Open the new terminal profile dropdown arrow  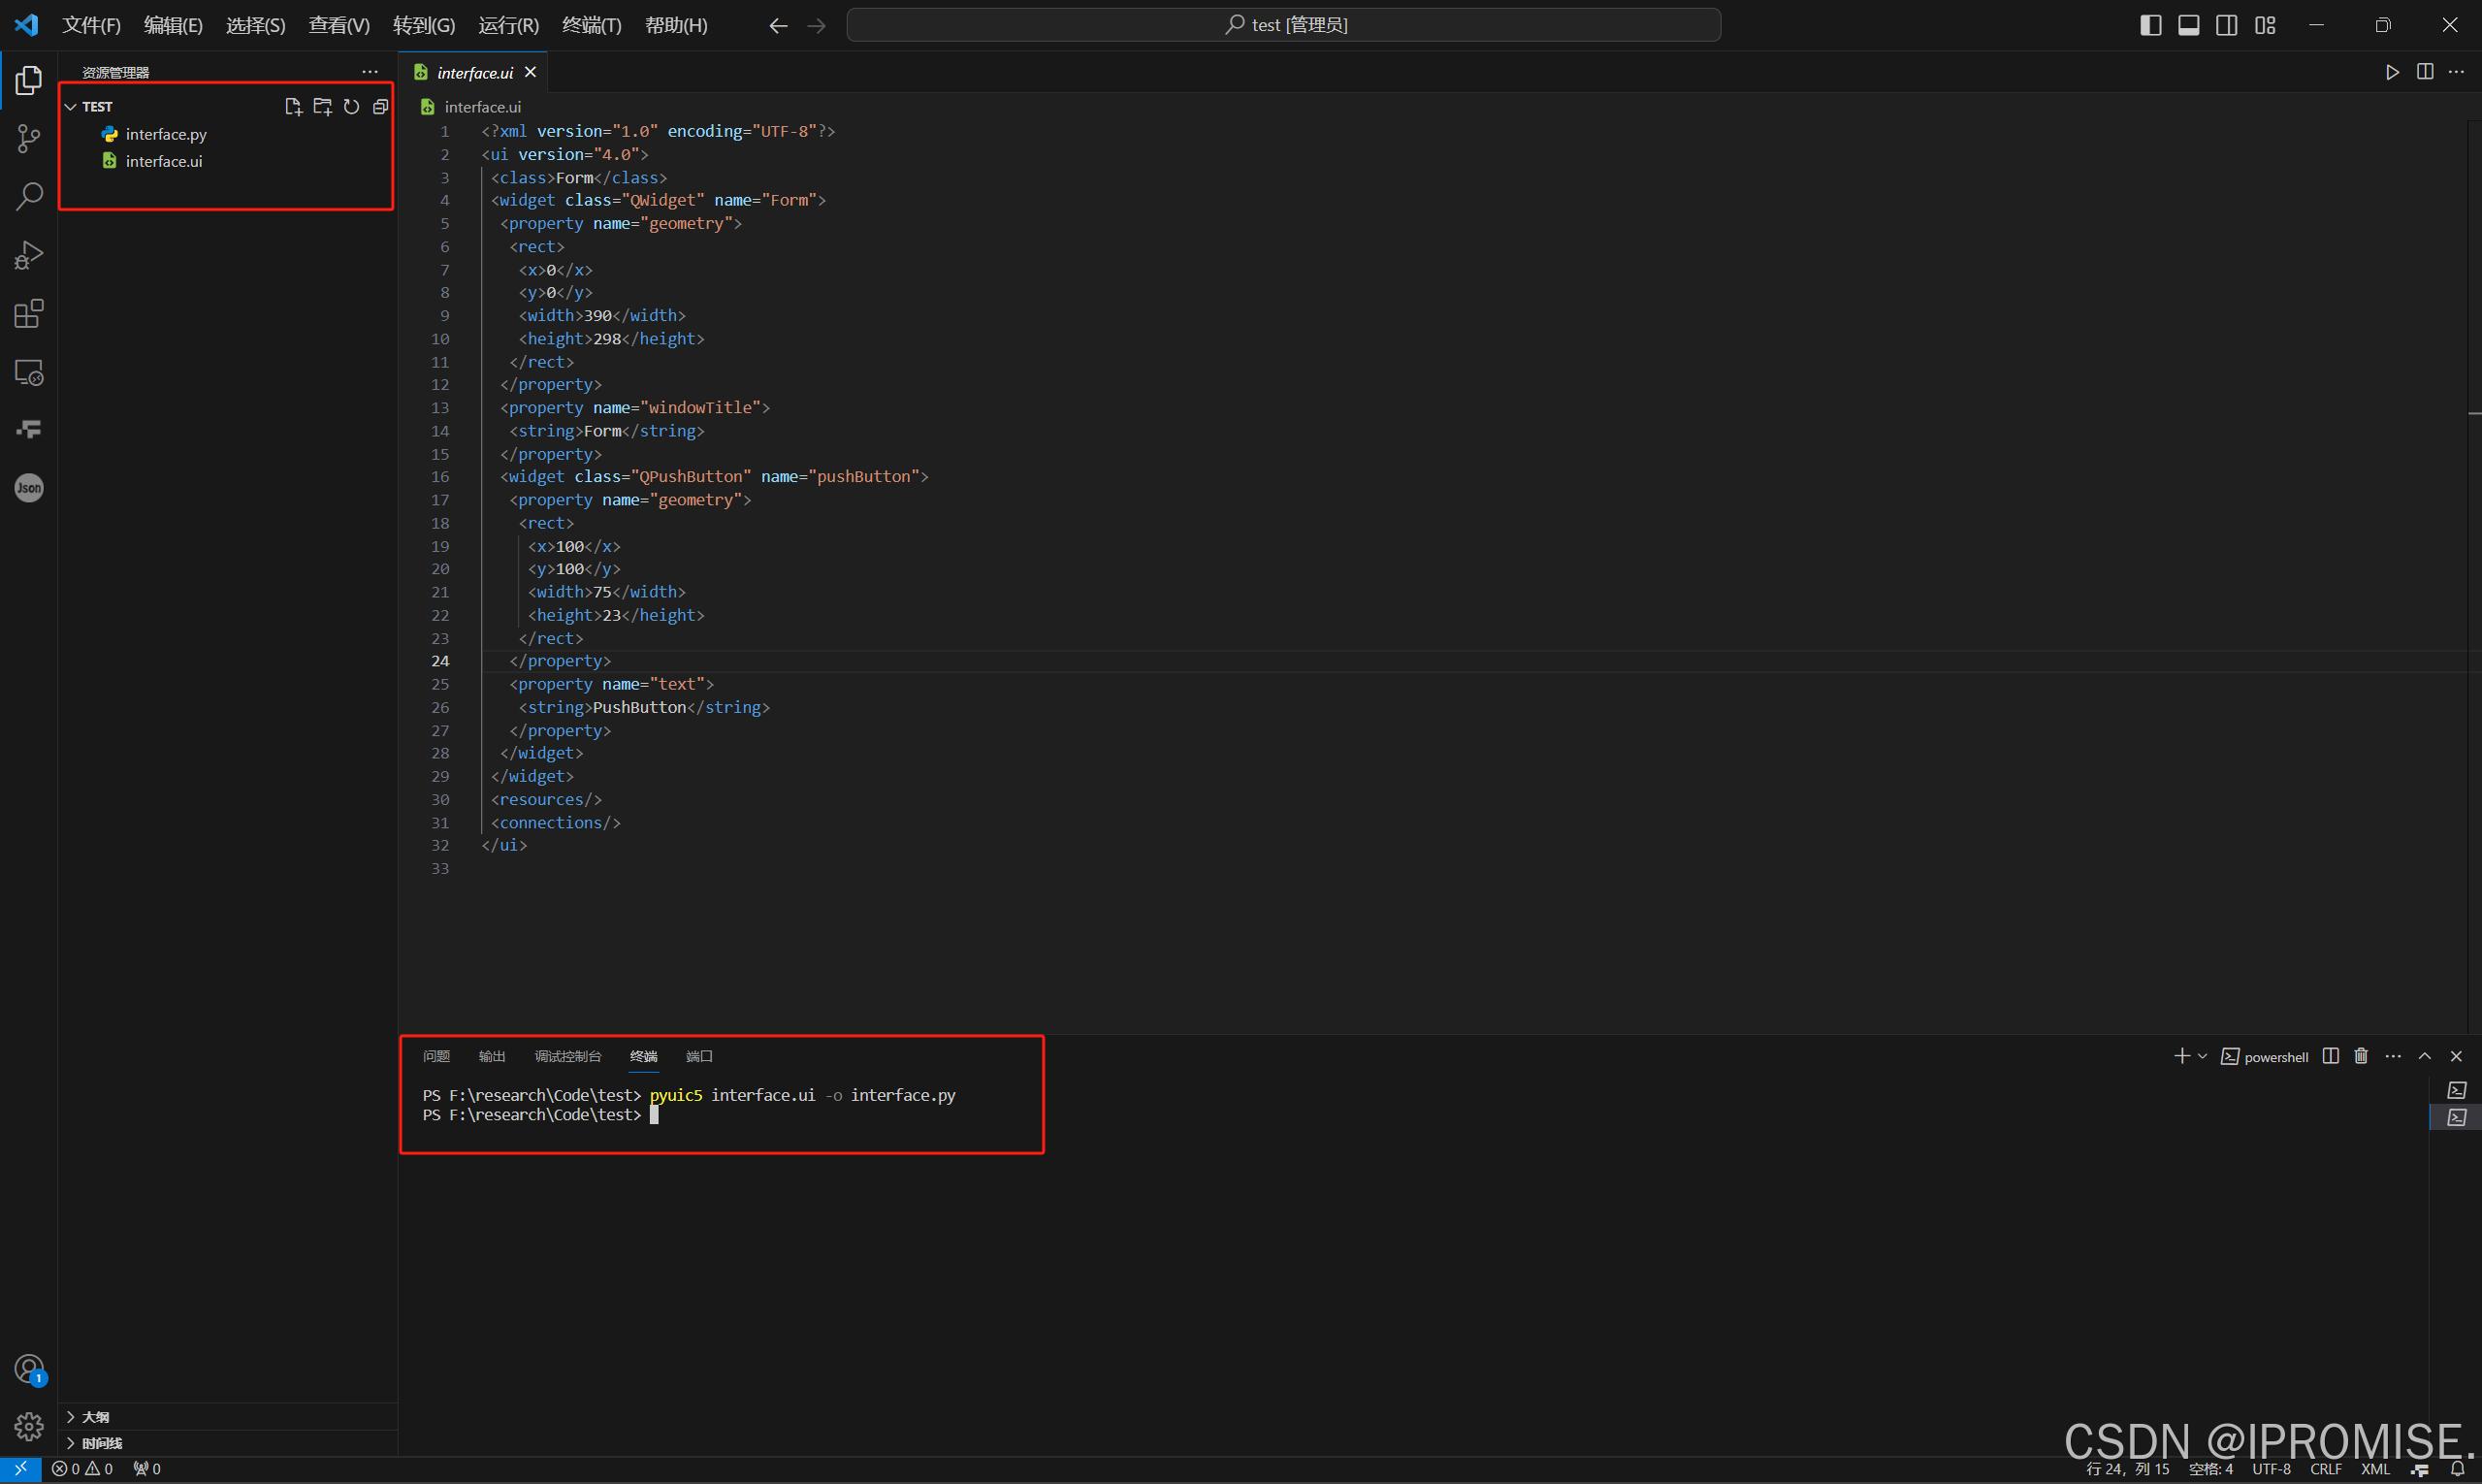[x=2202, y=1056]
